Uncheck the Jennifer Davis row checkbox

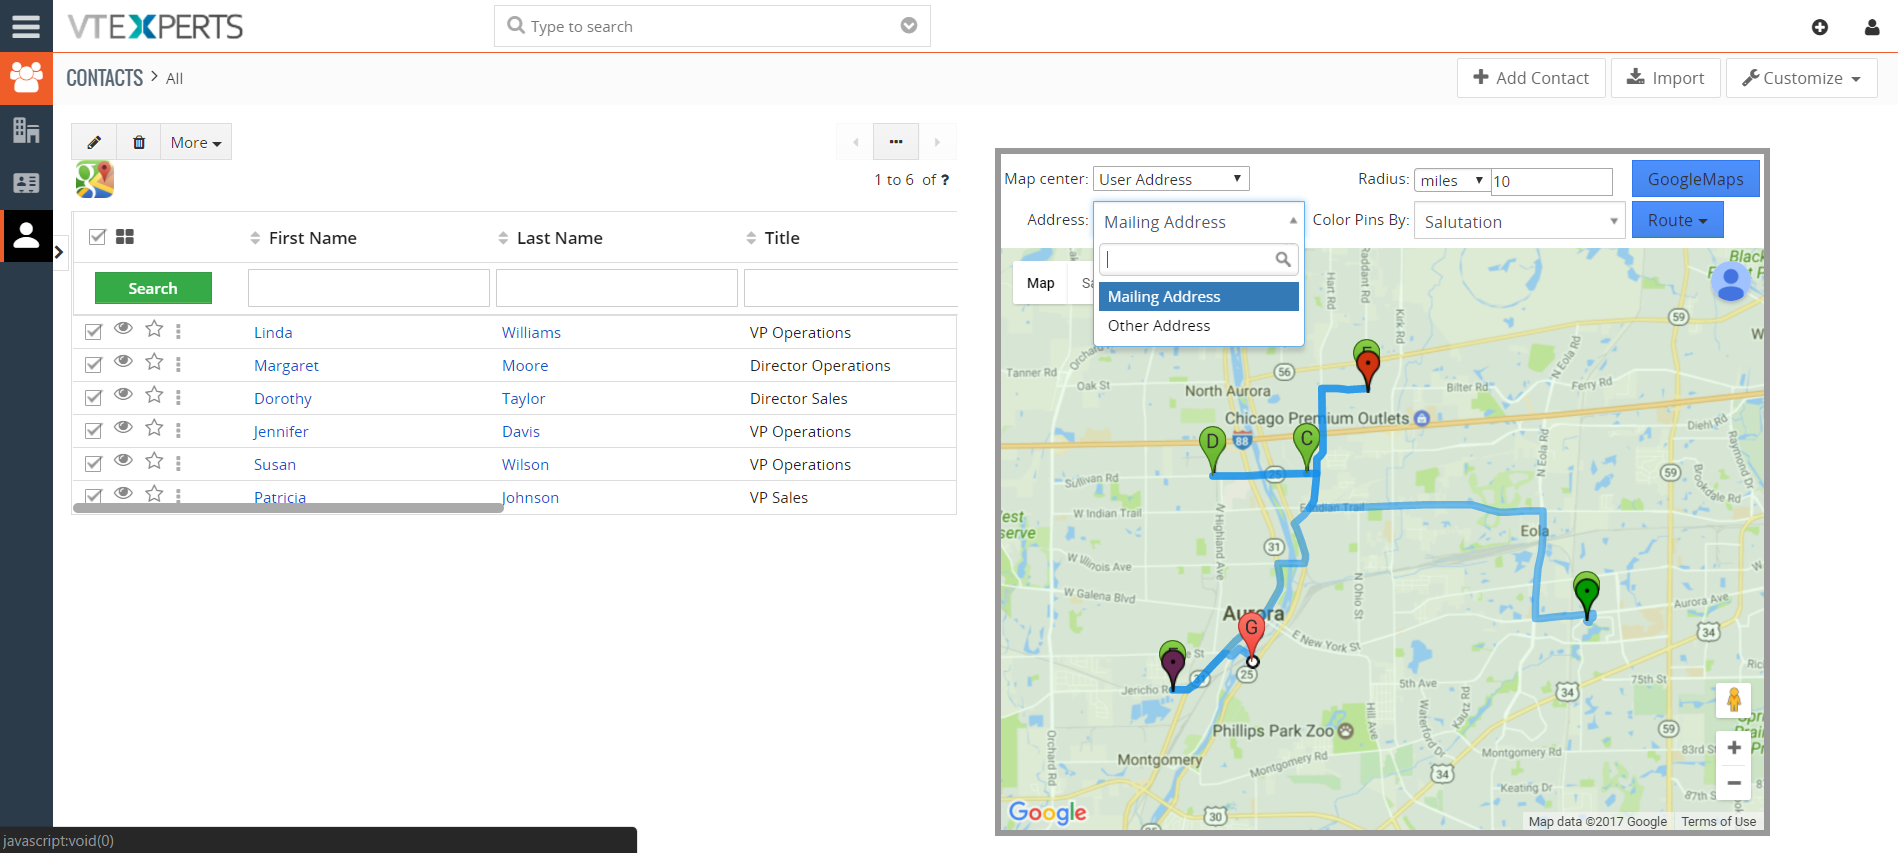coord(93,430)
